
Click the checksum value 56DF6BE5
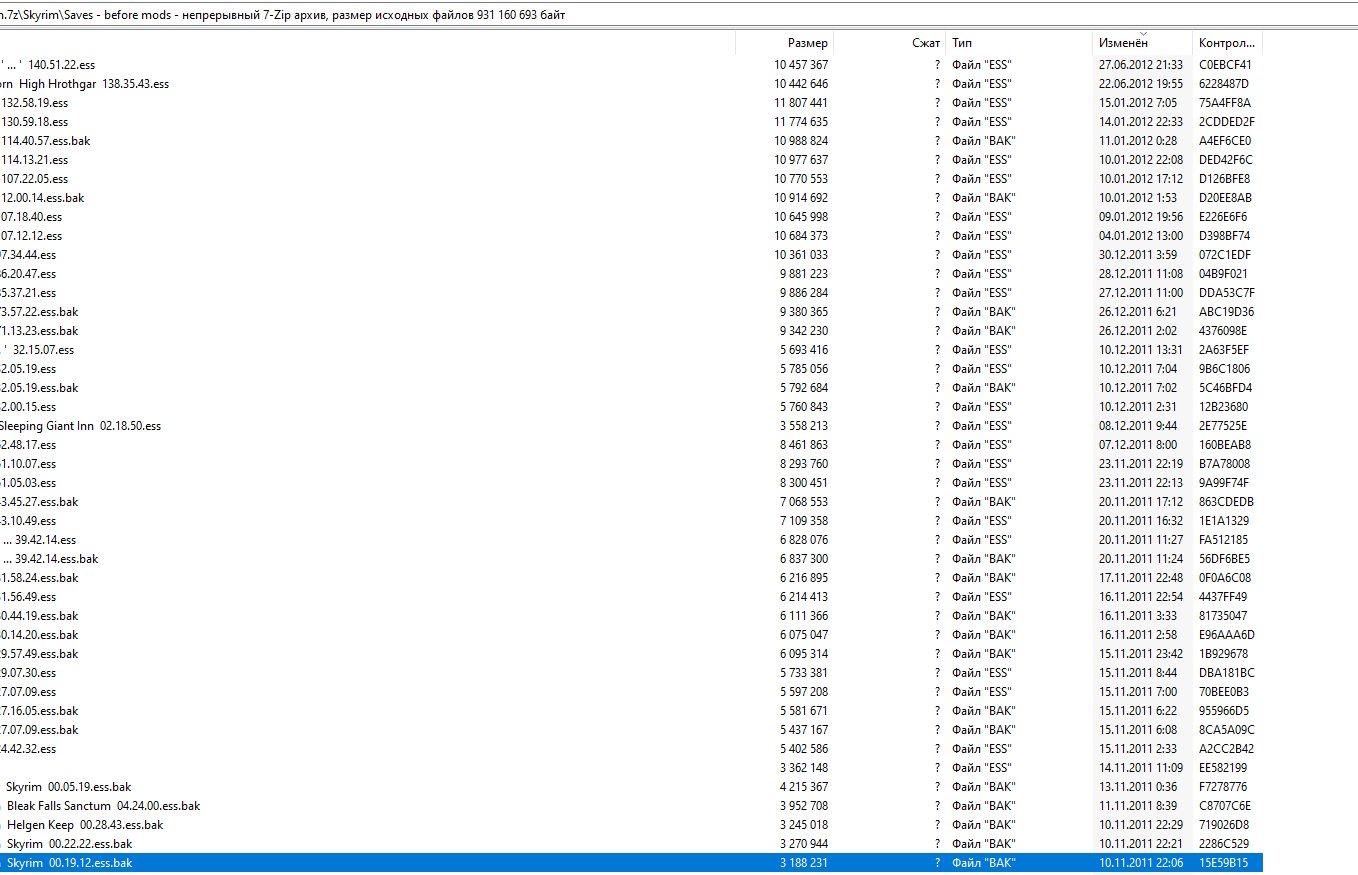coord(1224,559)
